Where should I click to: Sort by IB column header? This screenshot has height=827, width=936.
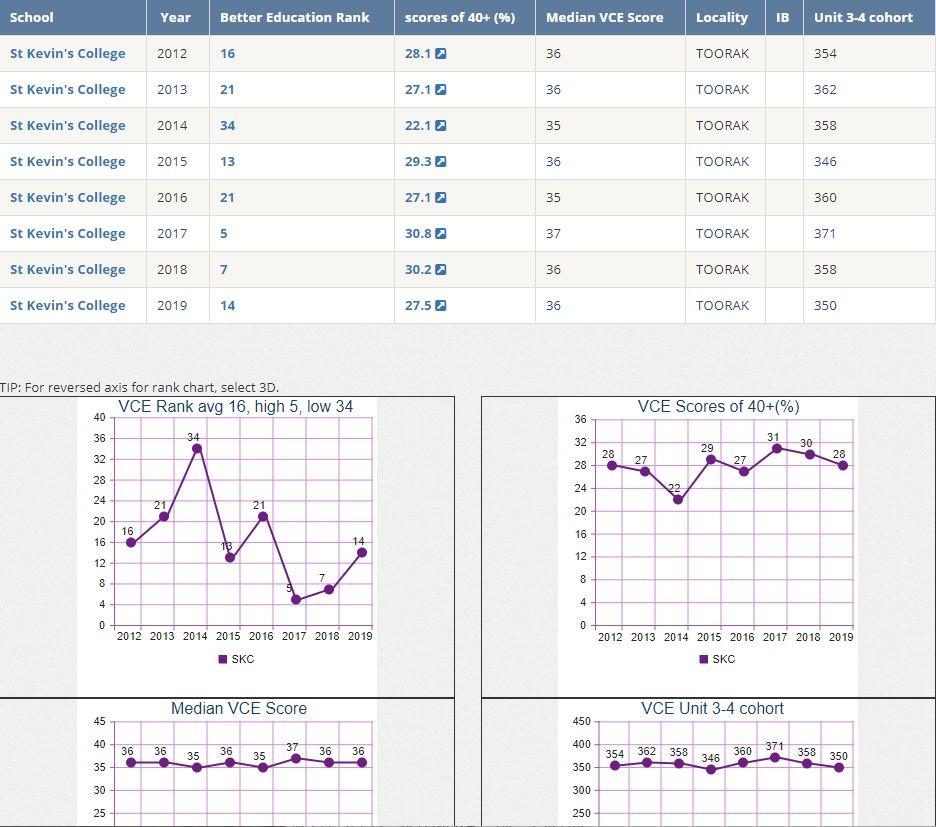coord(783,17)
